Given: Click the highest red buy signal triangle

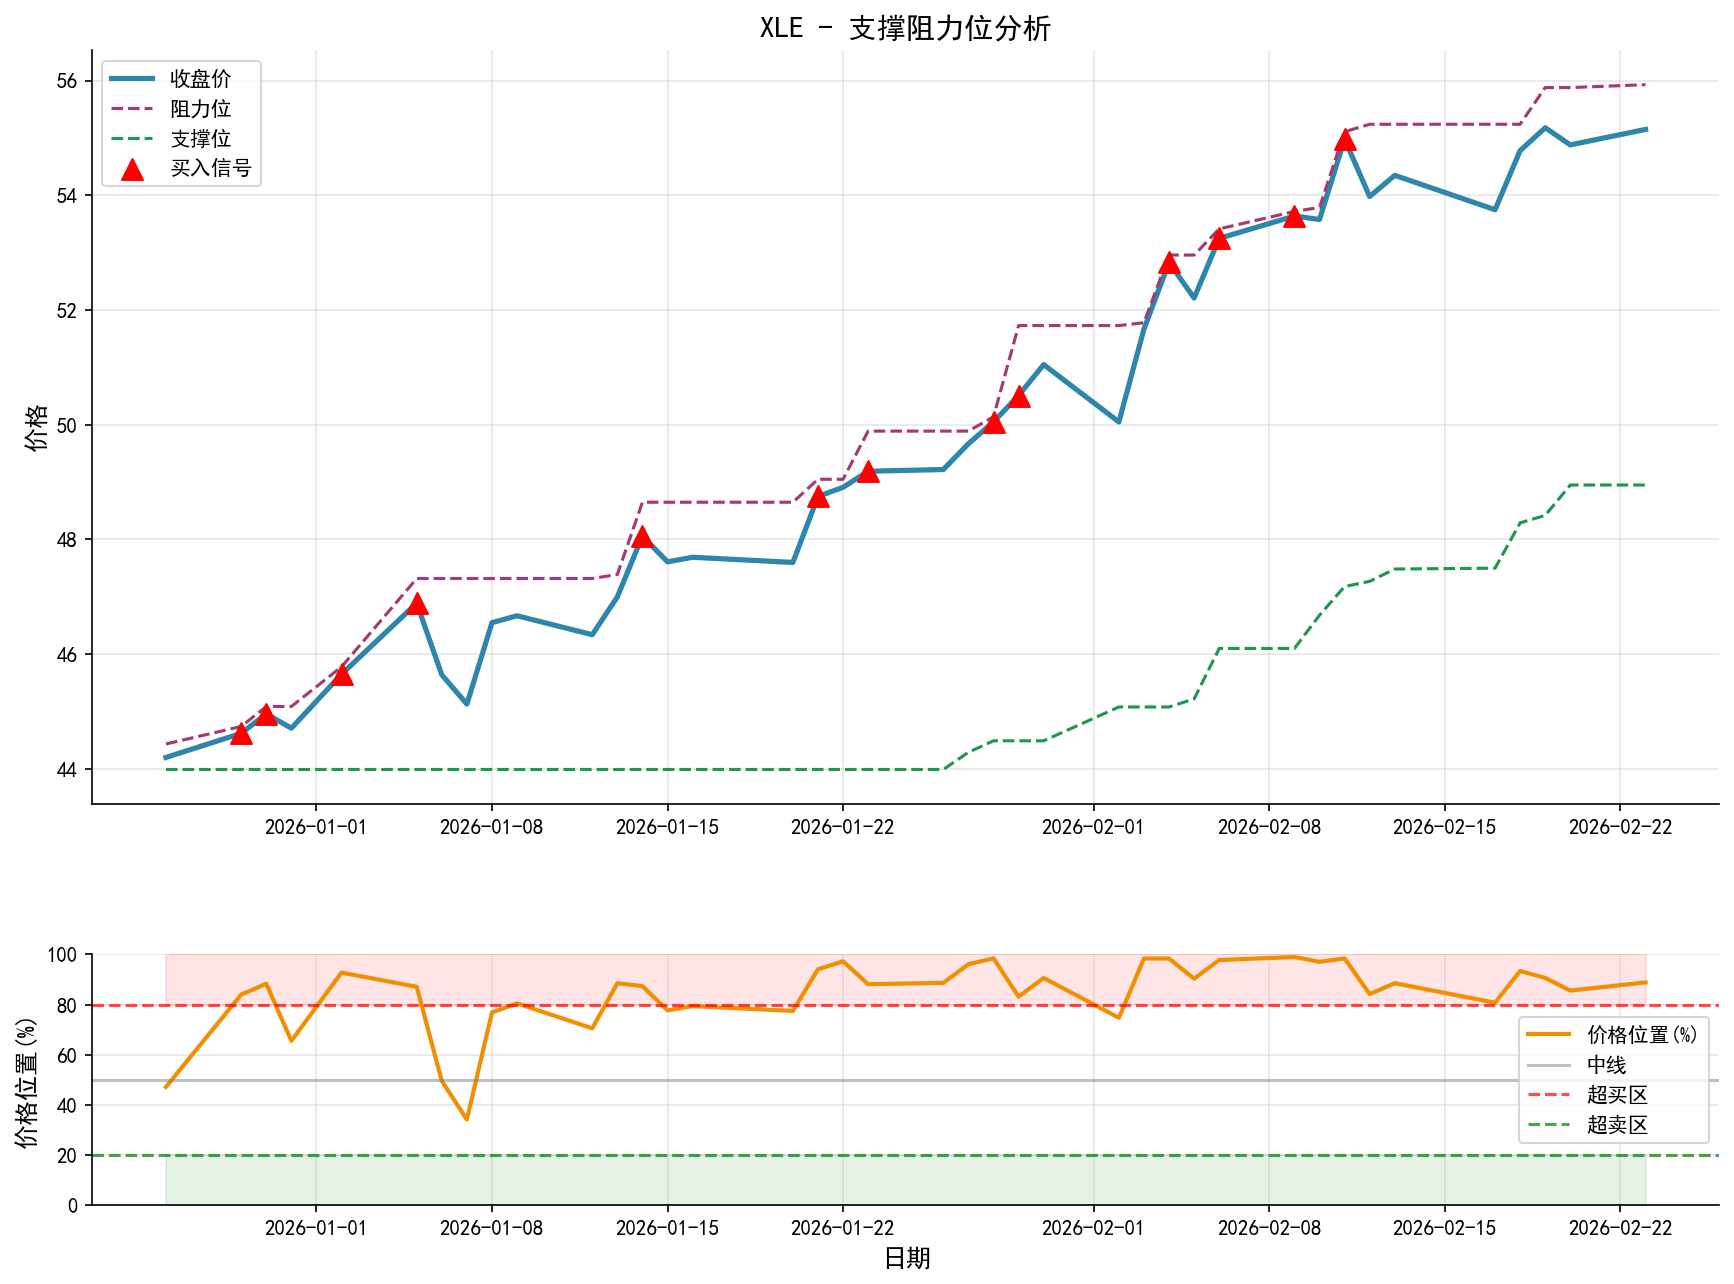Looking at the screenshot, I should (x=1345, y=141).
